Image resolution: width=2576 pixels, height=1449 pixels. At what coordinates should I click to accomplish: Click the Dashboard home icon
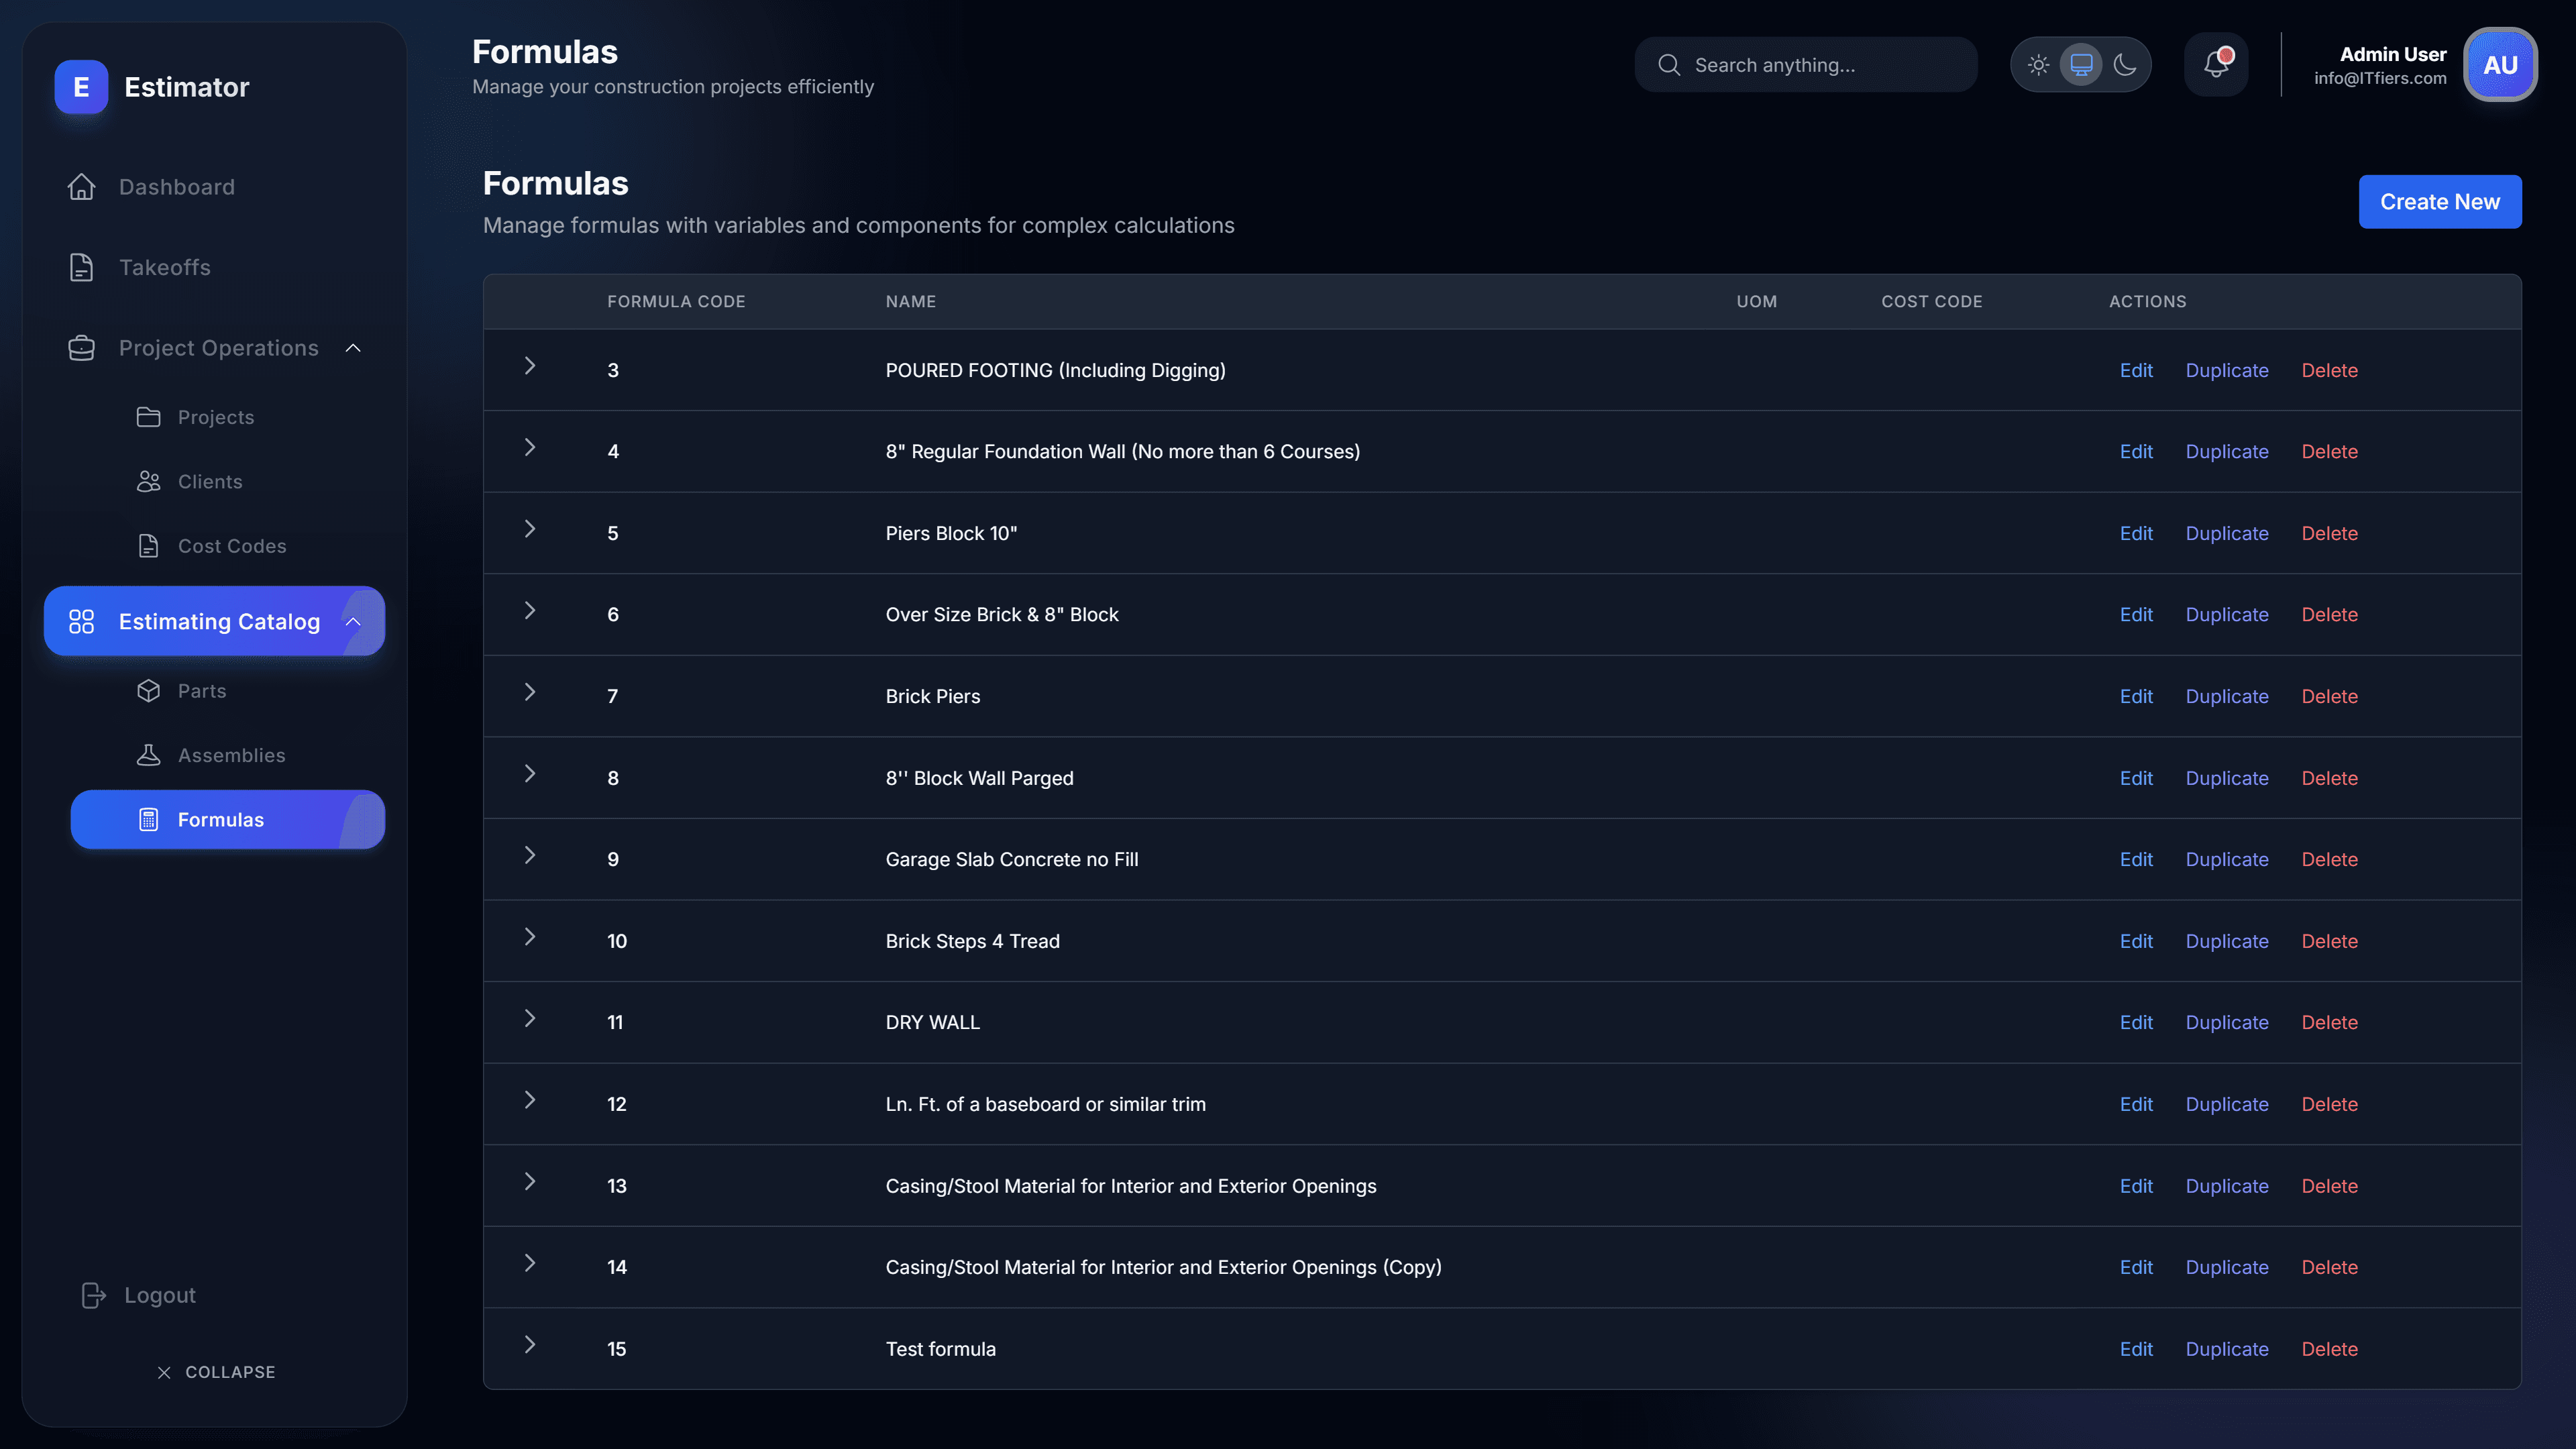(81, 187)
